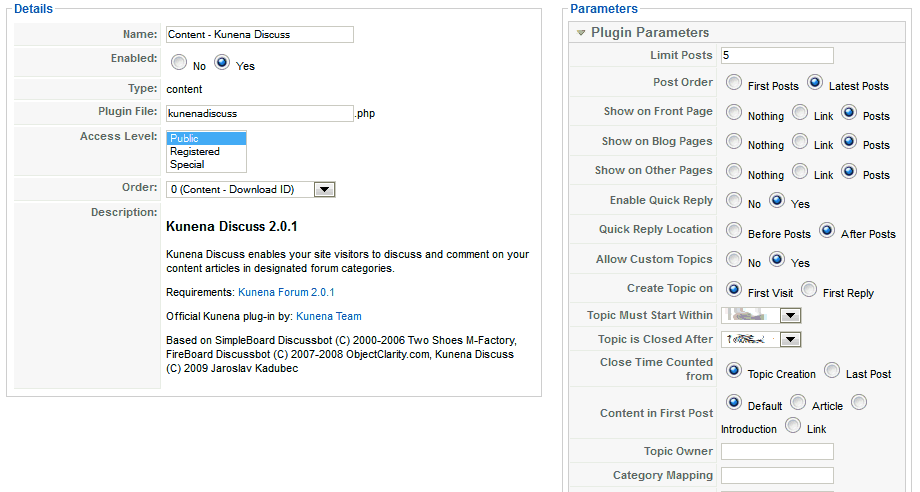Select First Reply for Create Topic on

point(809,290)
